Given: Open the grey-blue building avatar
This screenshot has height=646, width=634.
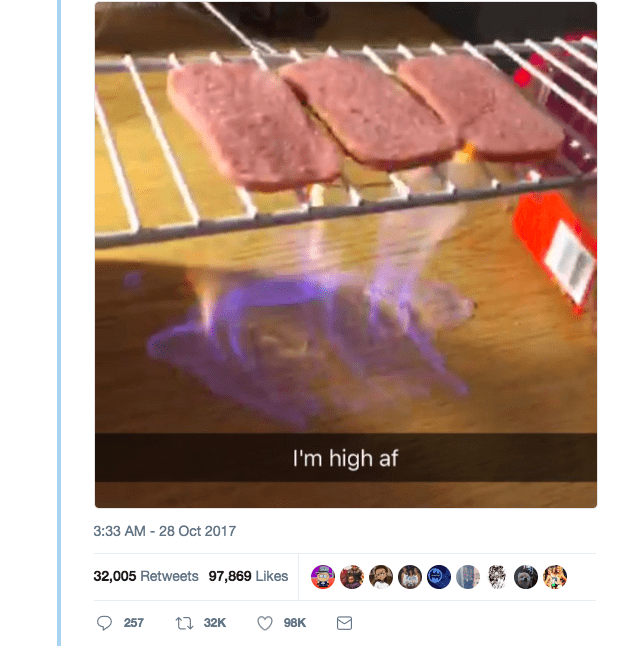Looking at the screenshot, I should (x=468, y=577).
